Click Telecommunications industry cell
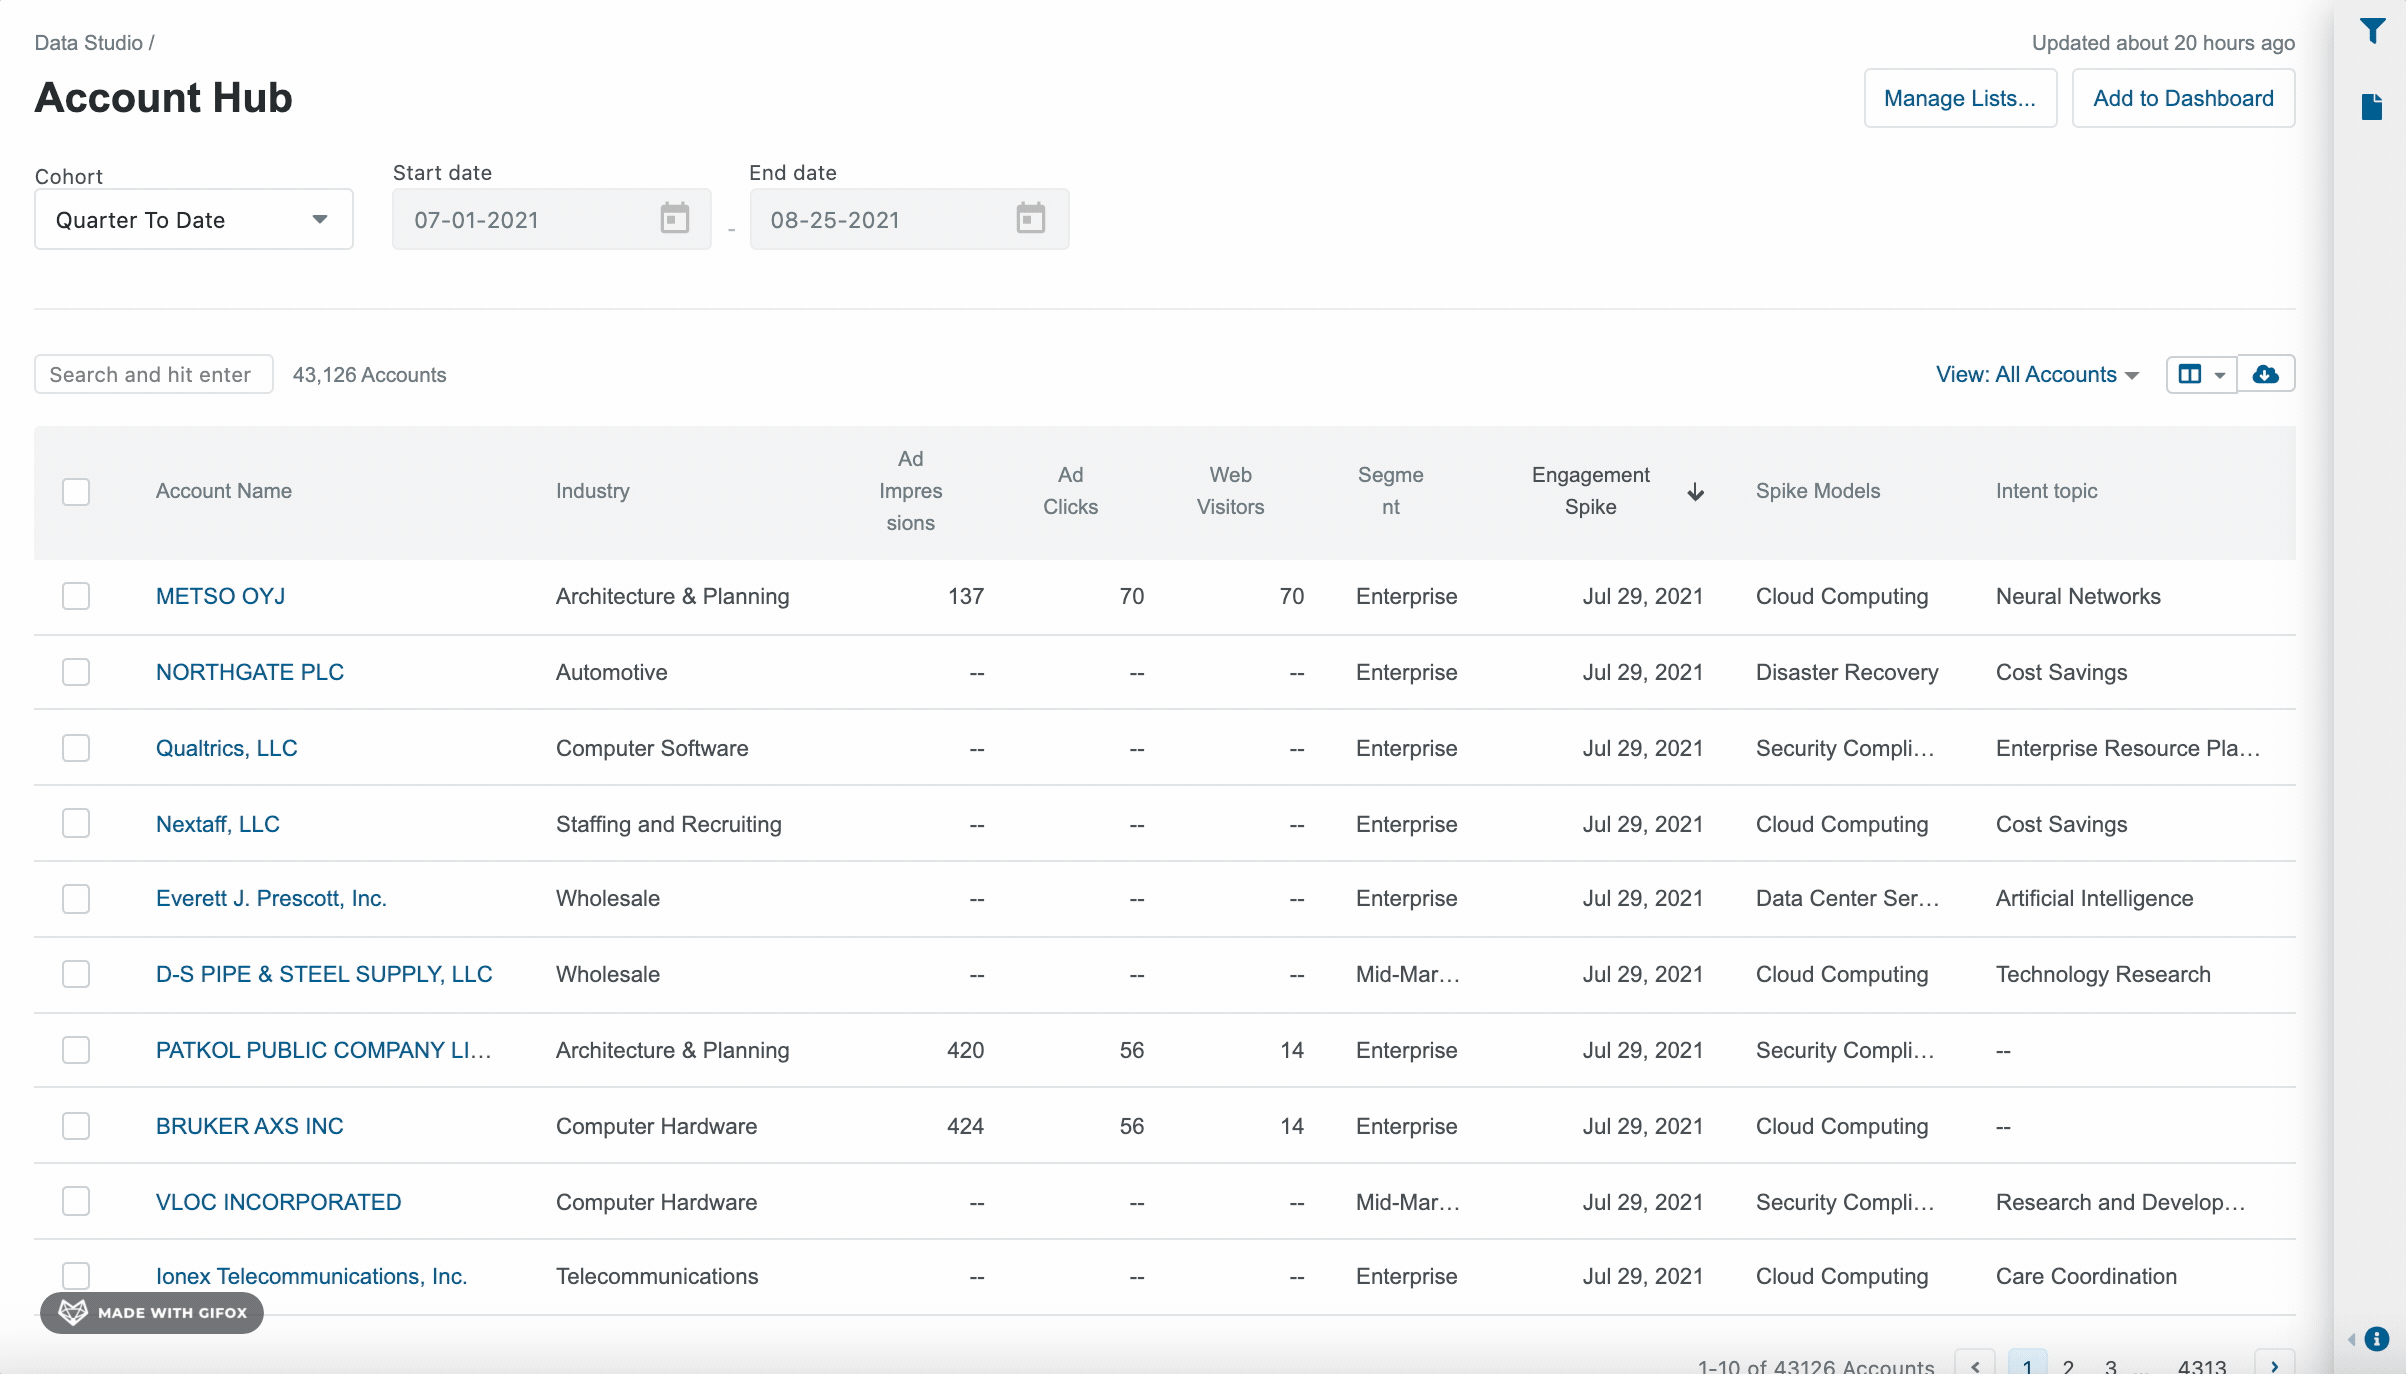2406x1374 pixels. pos(657,1276)
